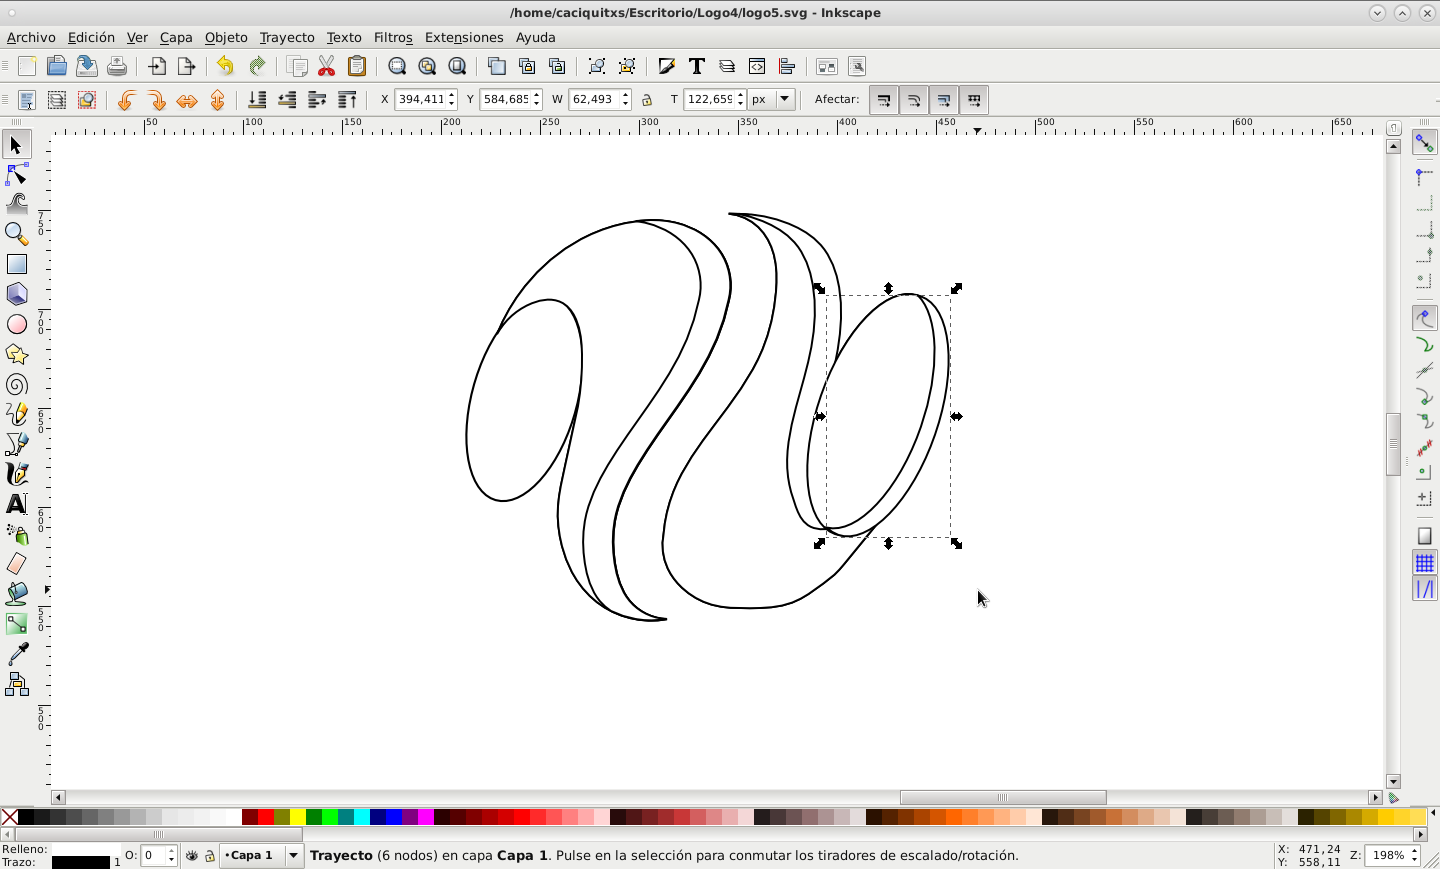The width and height of the screenshot is (1440, 869).
Task: Pick the magenta palette swatch
Action: [x=426, y=817]
